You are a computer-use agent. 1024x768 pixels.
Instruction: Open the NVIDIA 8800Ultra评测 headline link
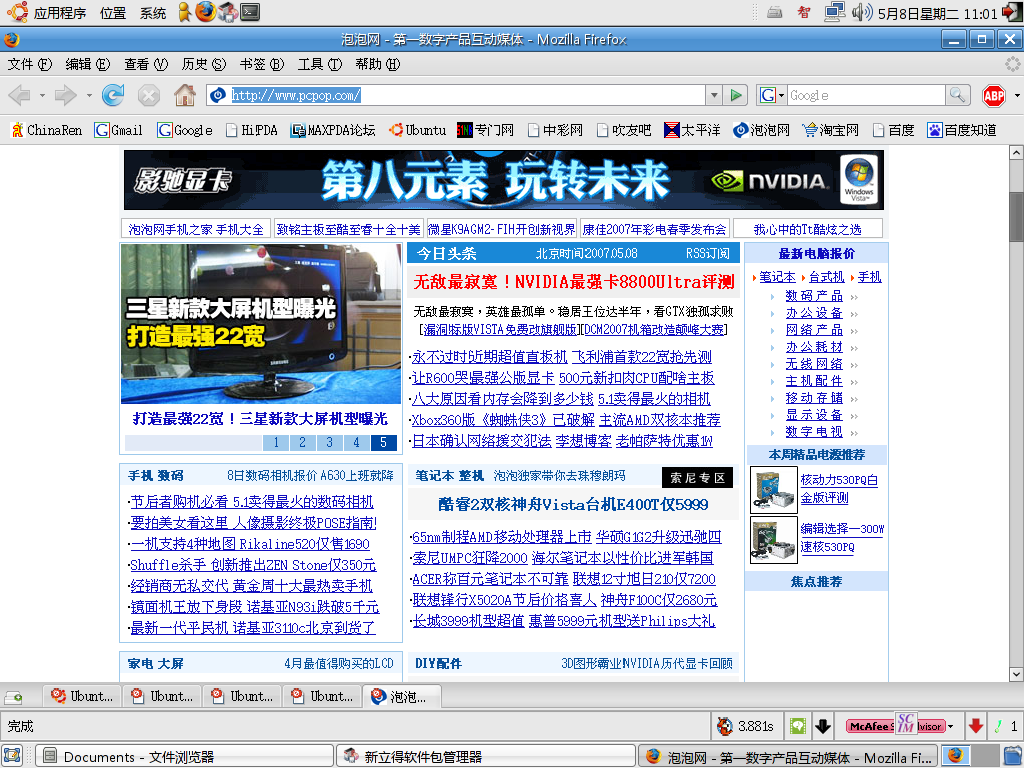point(574,281)
